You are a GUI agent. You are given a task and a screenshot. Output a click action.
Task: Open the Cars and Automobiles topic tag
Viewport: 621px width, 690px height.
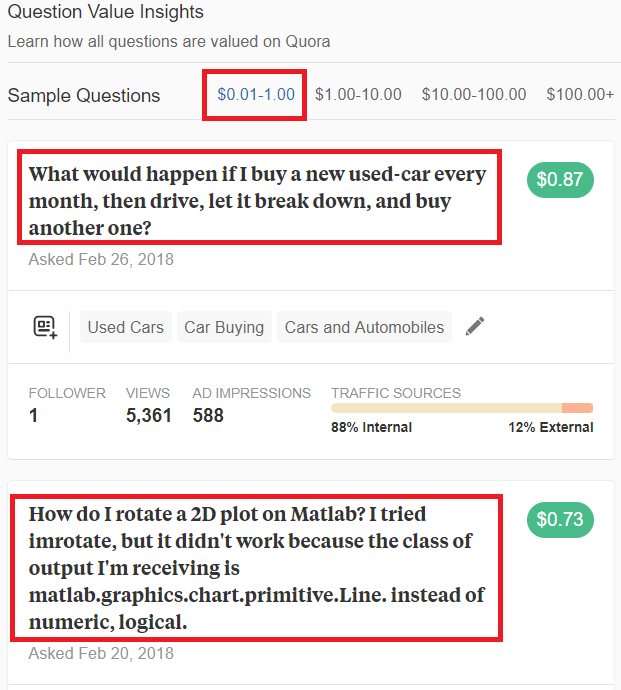pyautogui.click(x=364, y=327)
